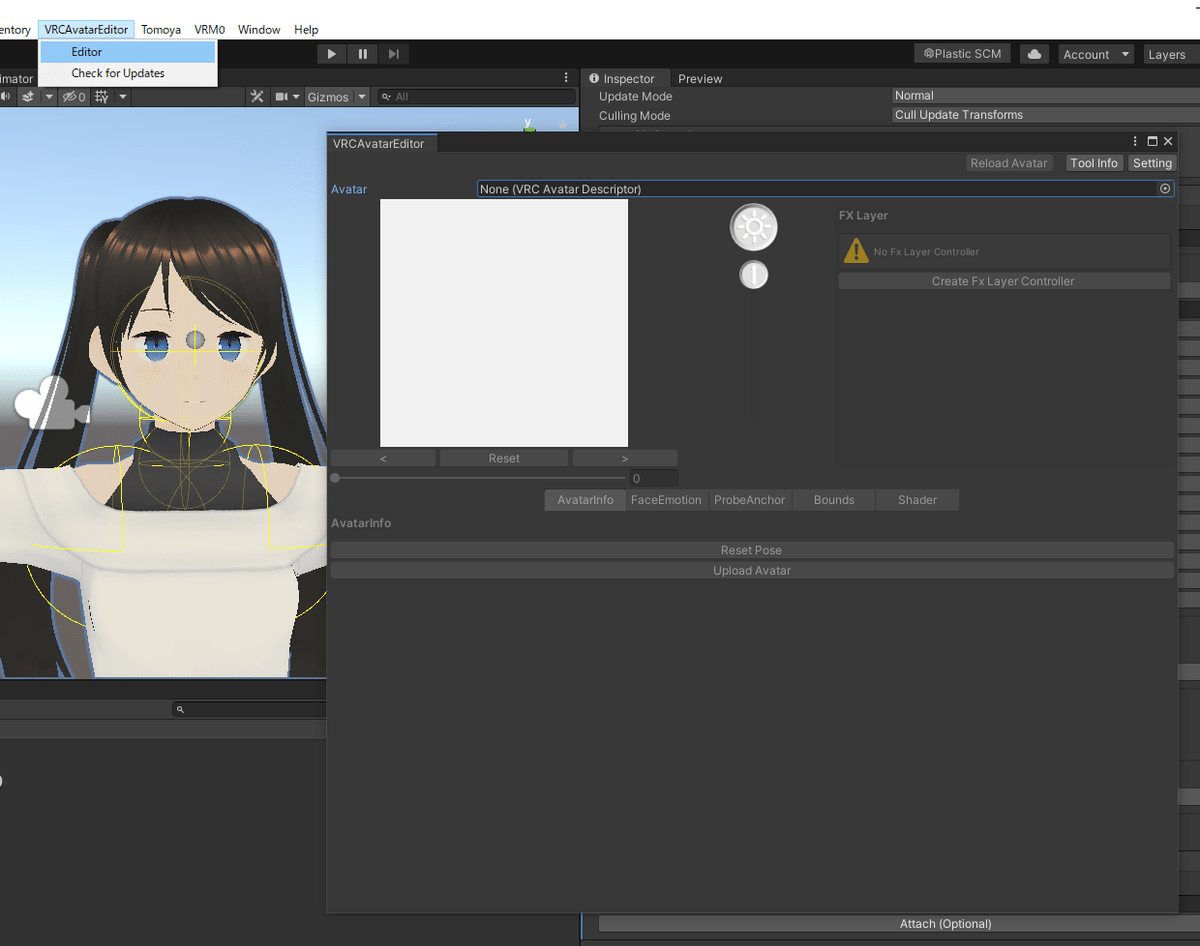Toggle hidden objects visibility counter

[74, 97]
